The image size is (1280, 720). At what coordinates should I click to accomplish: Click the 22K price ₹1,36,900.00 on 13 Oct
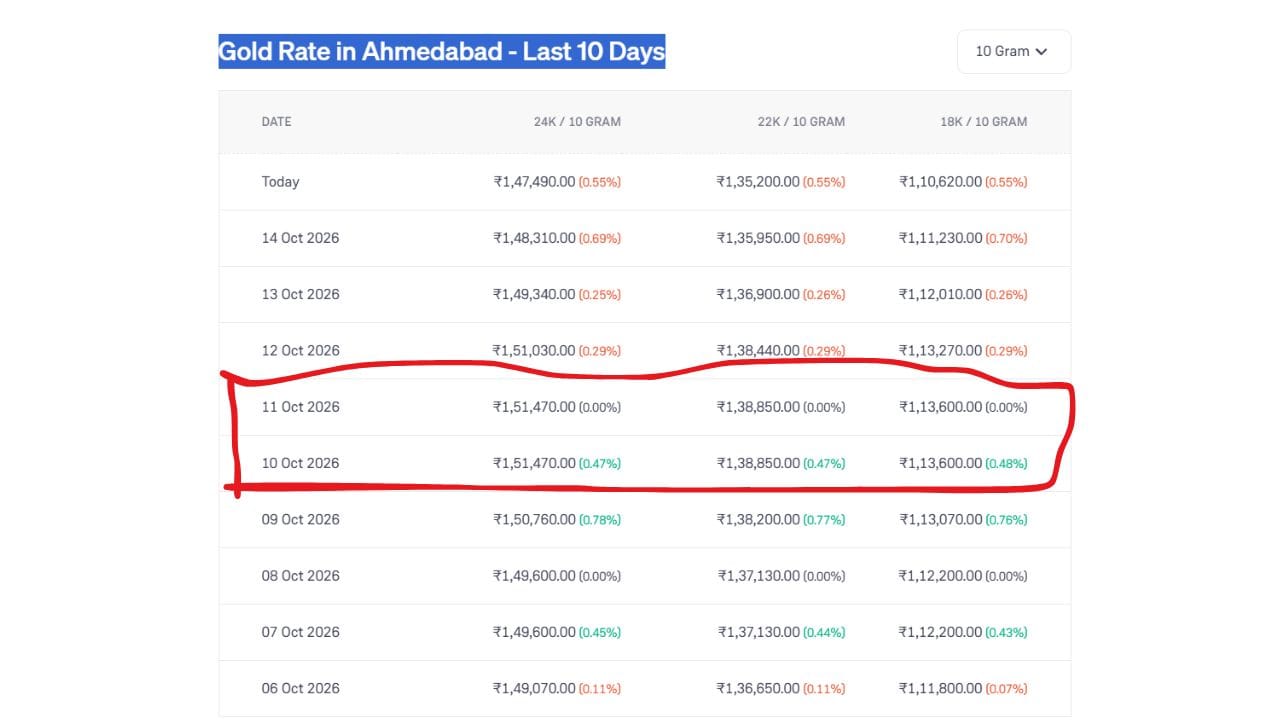[x=758, y=294]
